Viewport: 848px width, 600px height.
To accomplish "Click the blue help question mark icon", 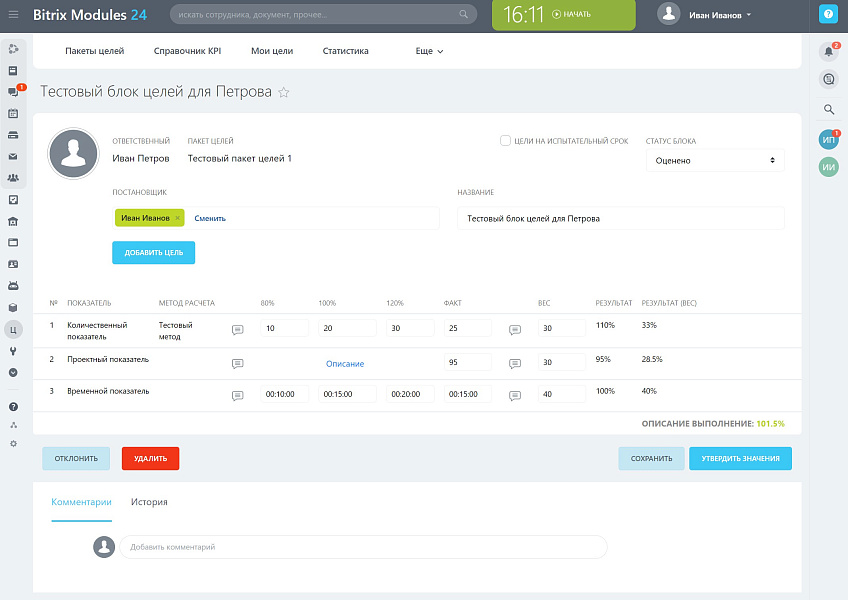I will click(827, 14).
